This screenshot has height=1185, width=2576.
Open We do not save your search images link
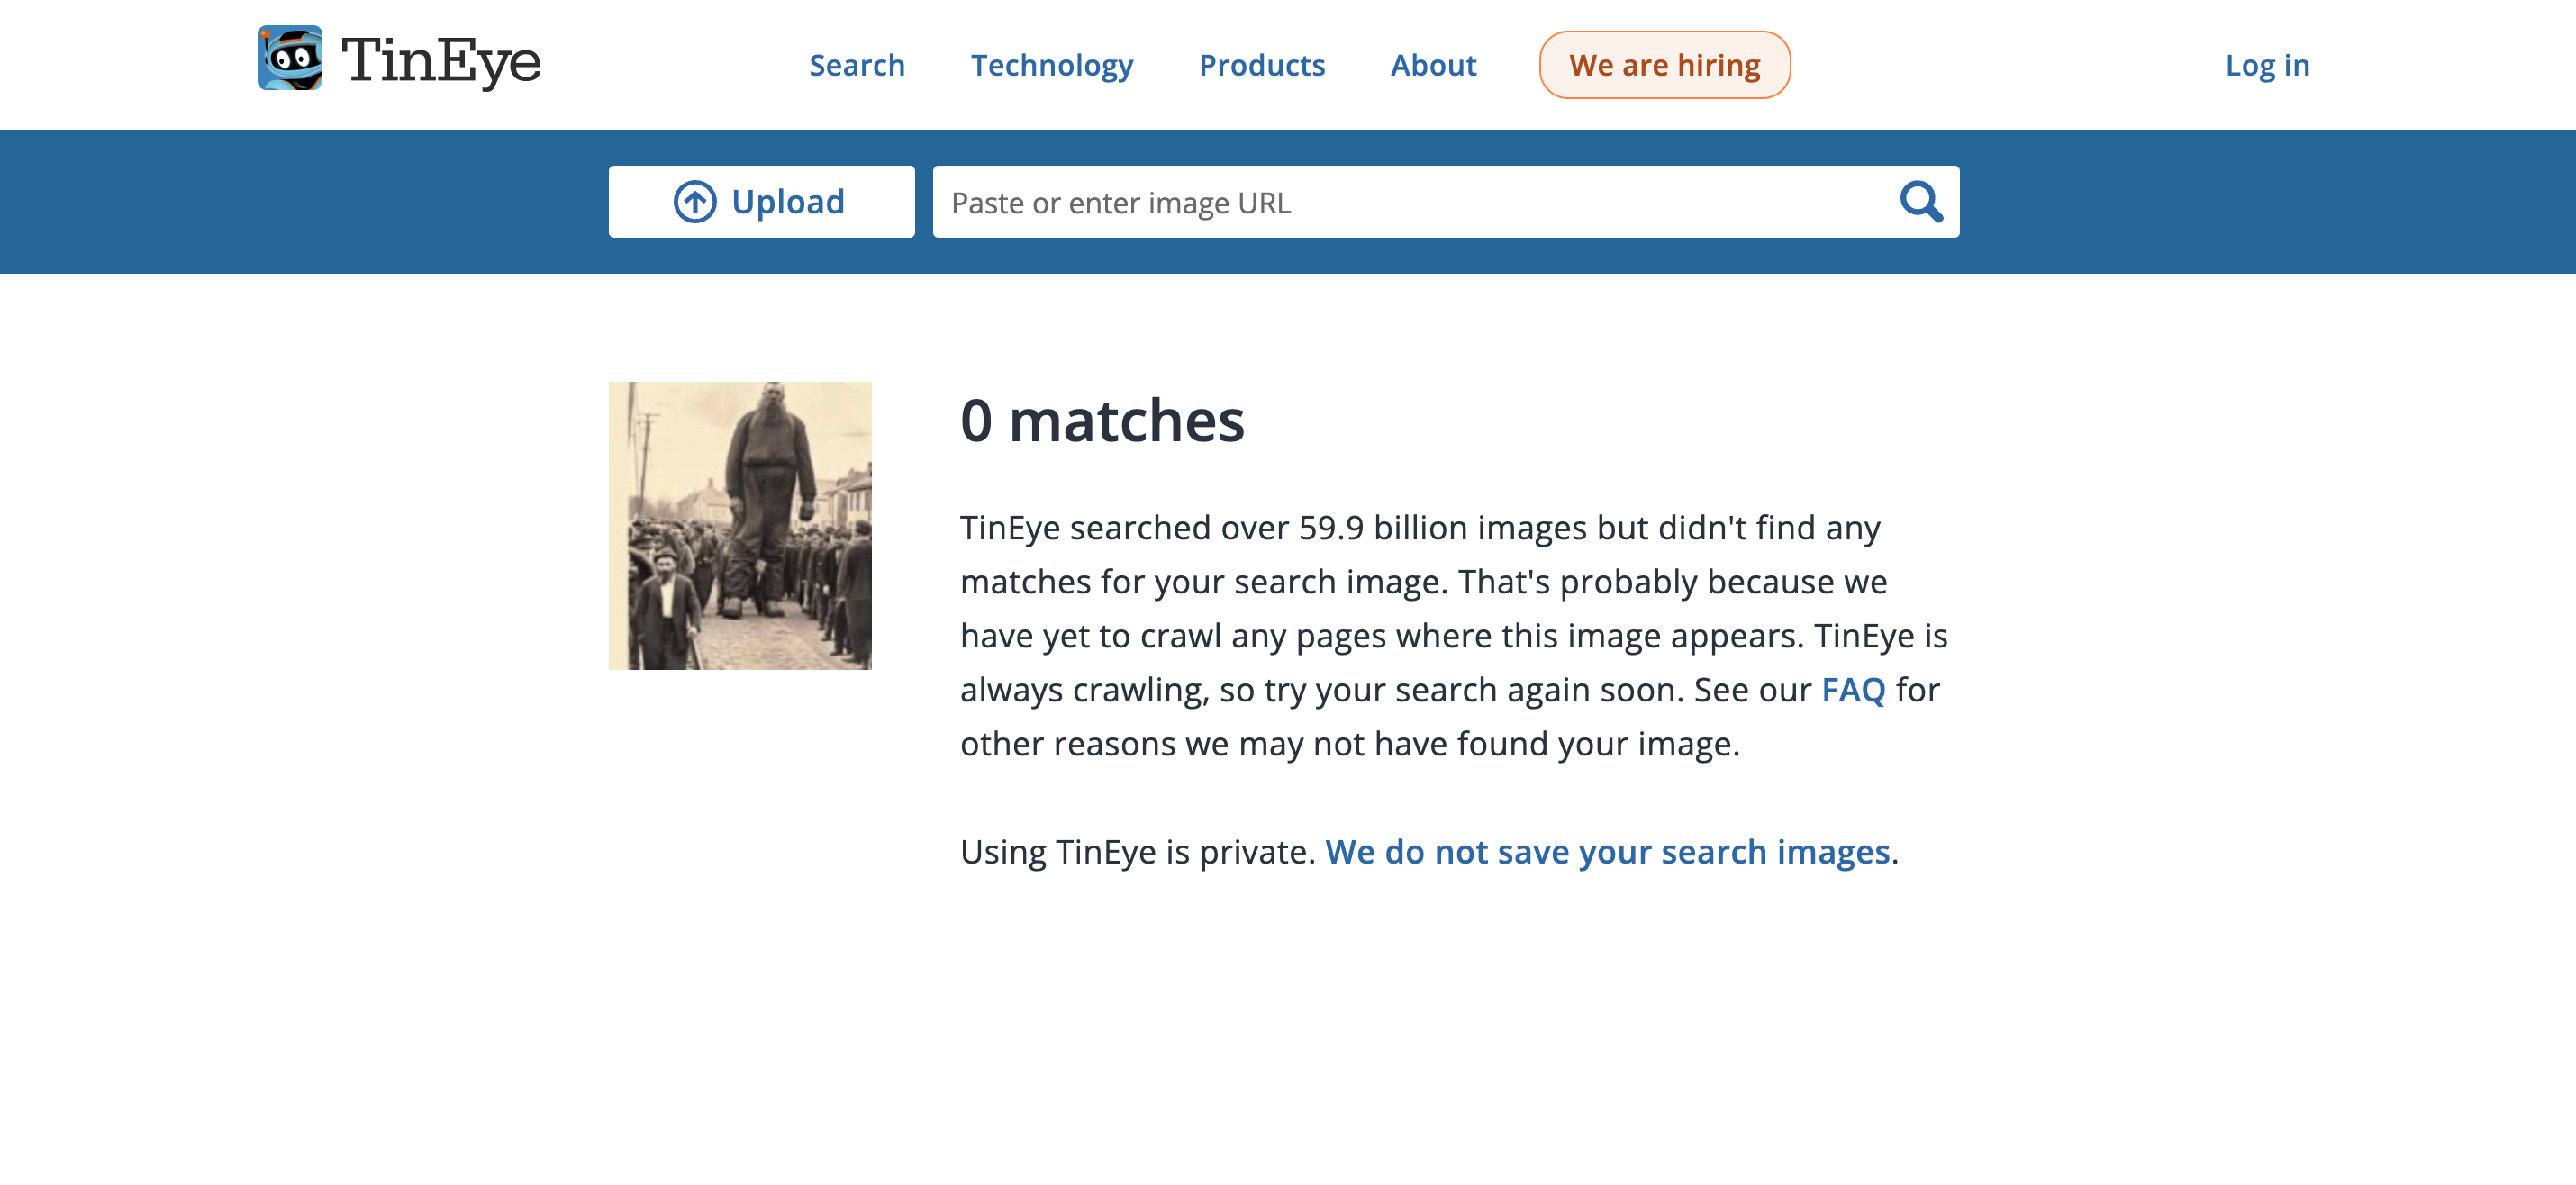1607,852
